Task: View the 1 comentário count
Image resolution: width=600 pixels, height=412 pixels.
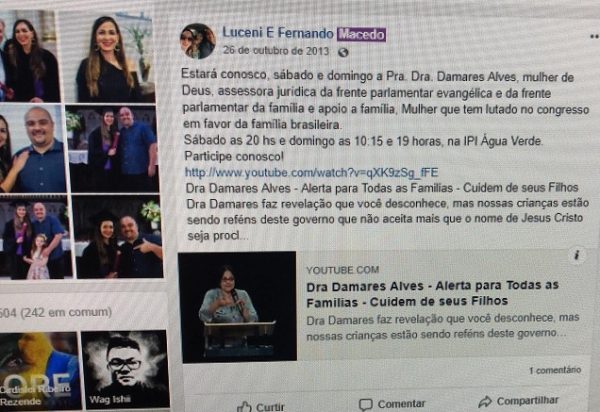Action: coord(555,370)
